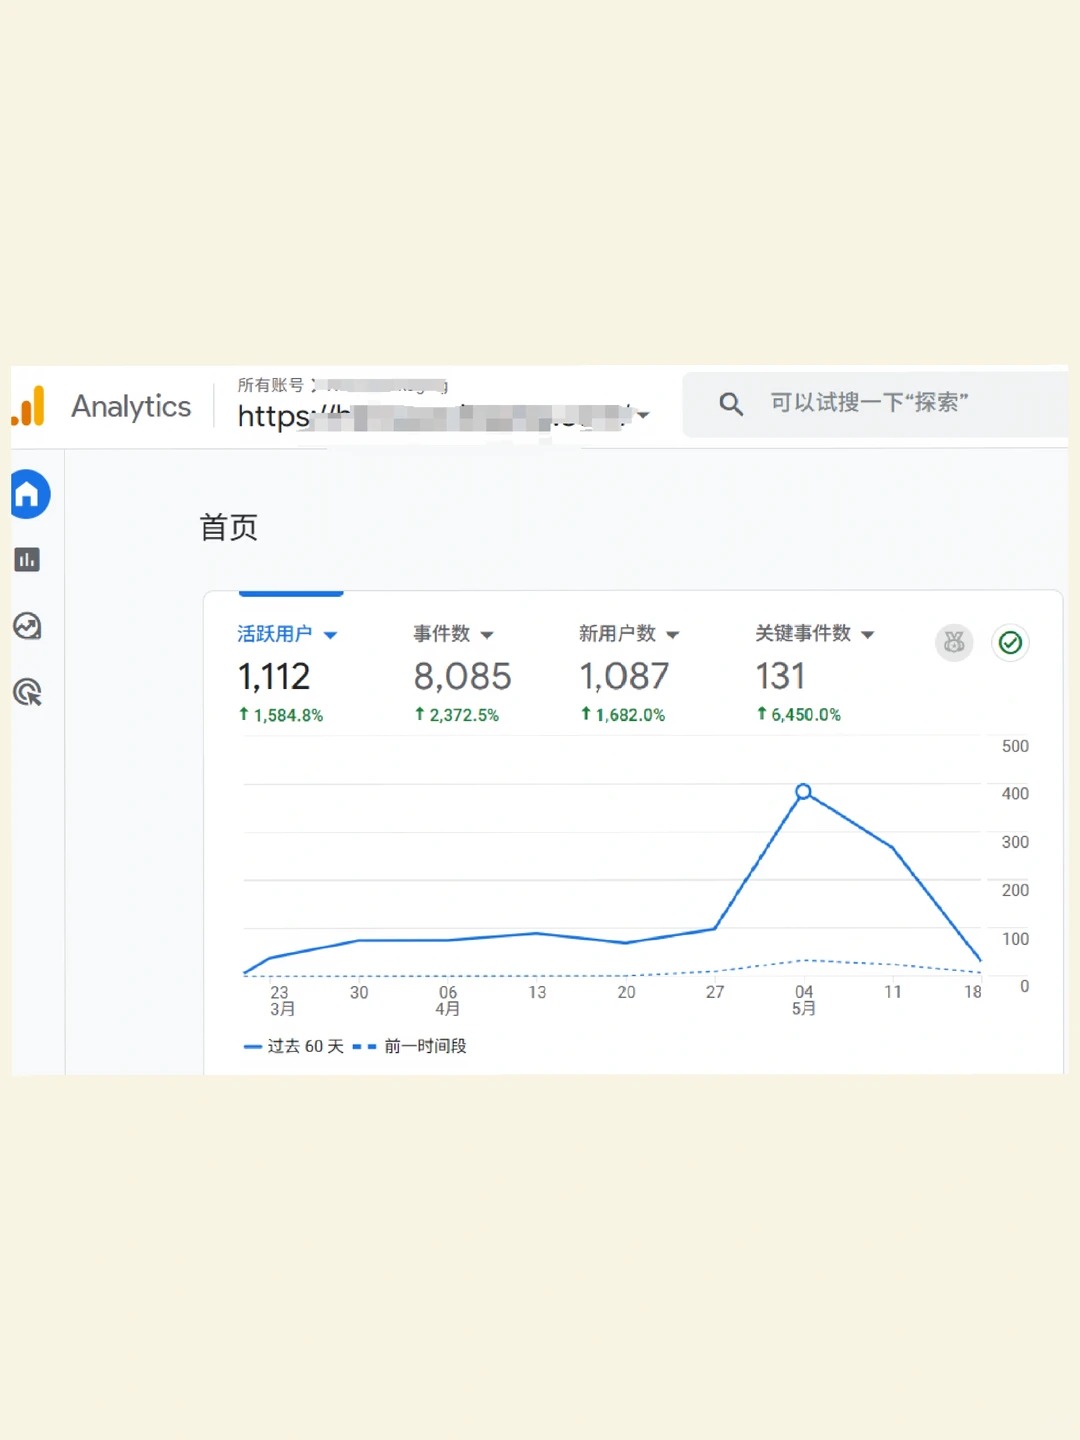Click the 04 5月 axis date label

pyautogui.click(x=804, y=1000)
